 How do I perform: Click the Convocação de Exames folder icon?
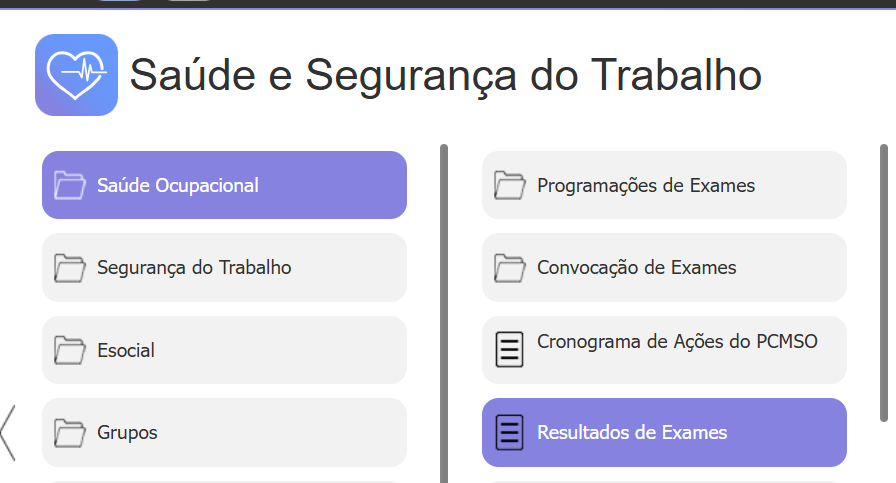click(x=509, y=268)
